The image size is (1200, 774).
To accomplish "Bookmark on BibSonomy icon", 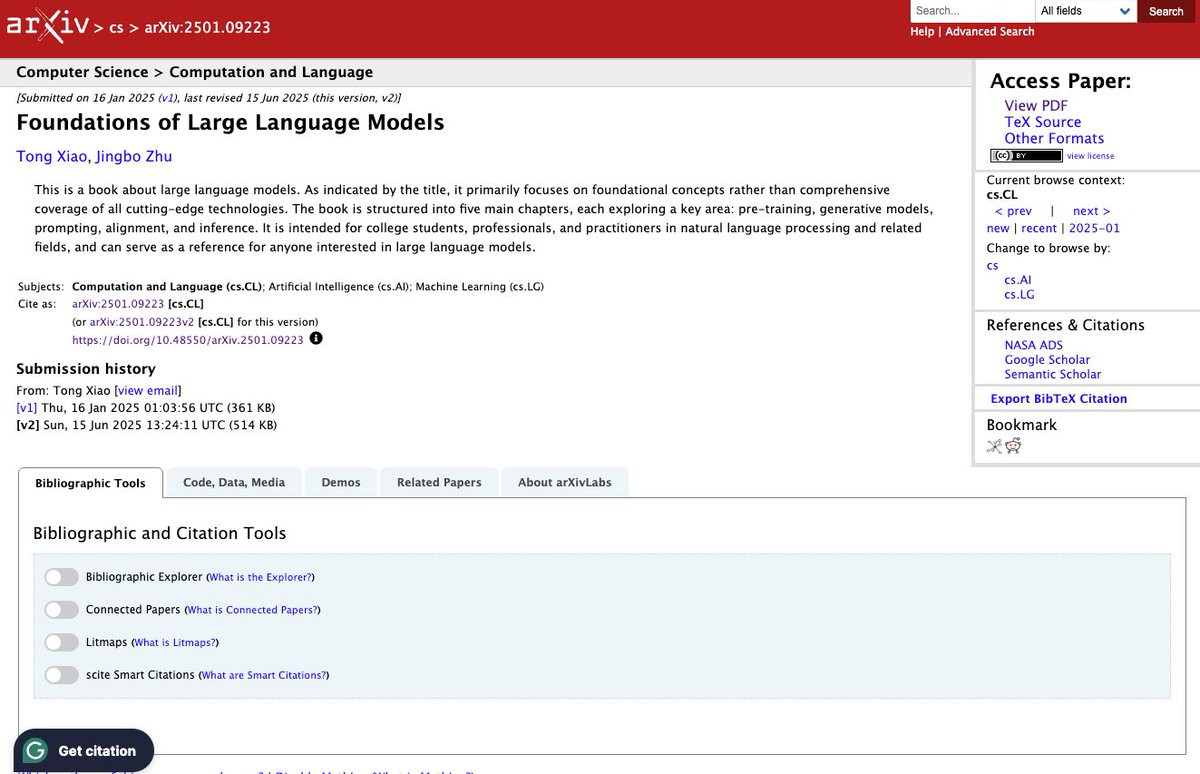I will click(994, 446).
